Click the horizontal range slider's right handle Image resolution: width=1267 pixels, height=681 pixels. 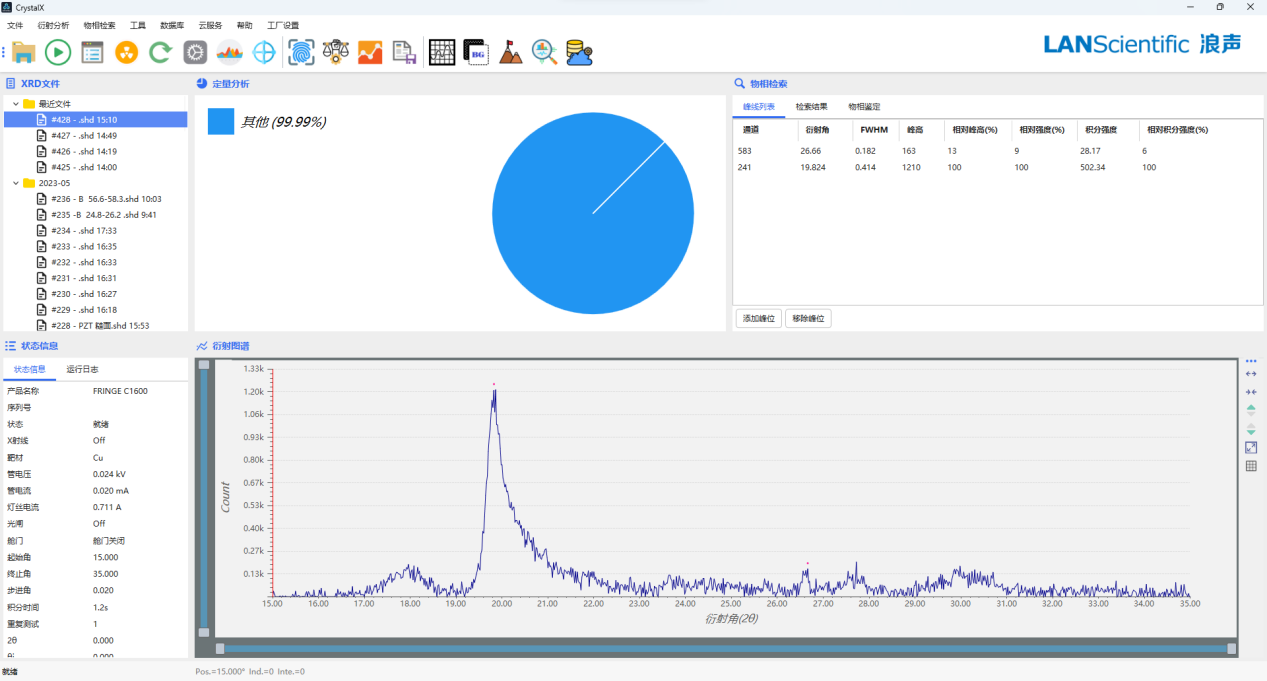pyautogui.click(x=1232, y=649)
